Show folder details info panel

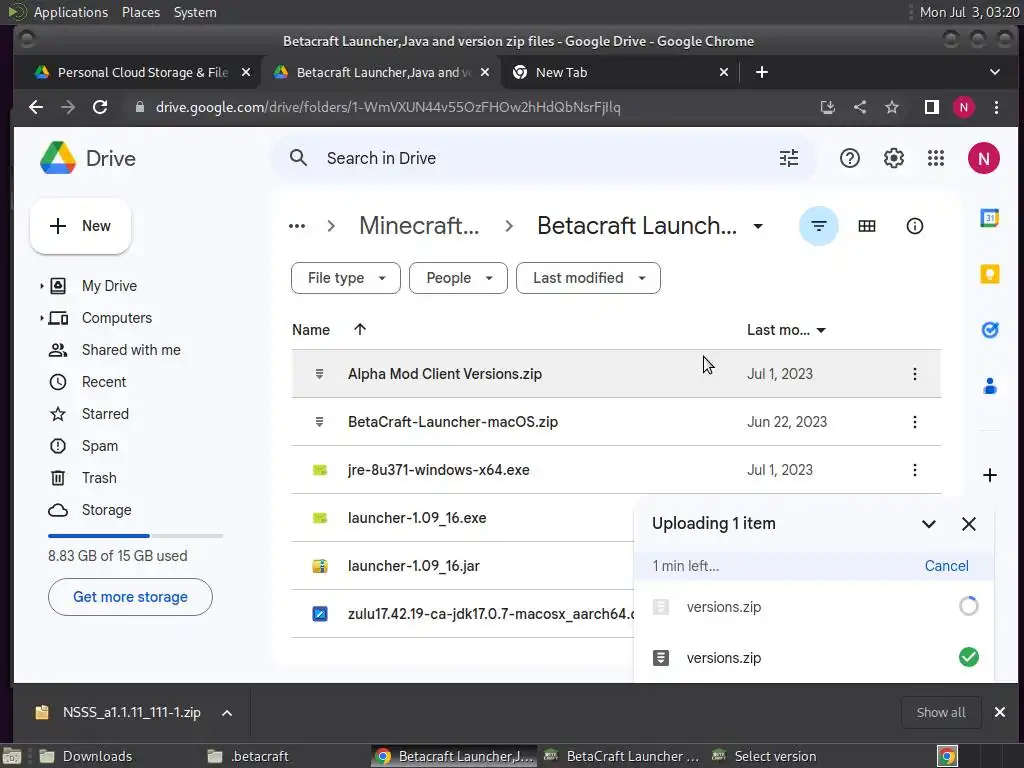point(914,226)
